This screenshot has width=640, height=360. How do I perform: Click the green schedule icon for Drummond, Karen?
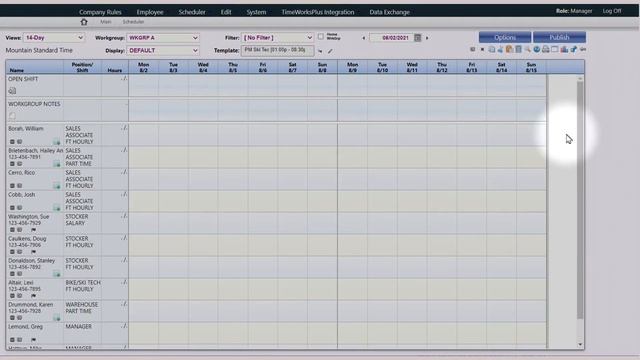[57, 318]
